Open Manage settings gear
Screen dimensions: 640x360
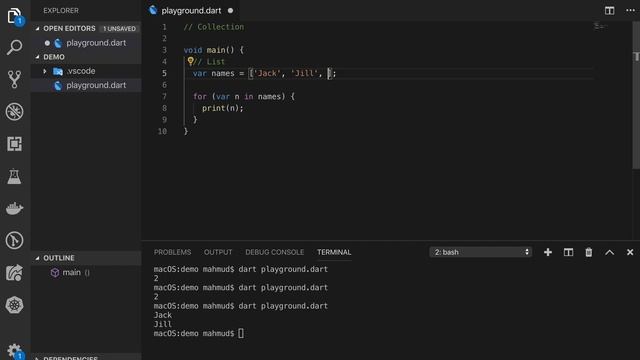tap(14, 351)
